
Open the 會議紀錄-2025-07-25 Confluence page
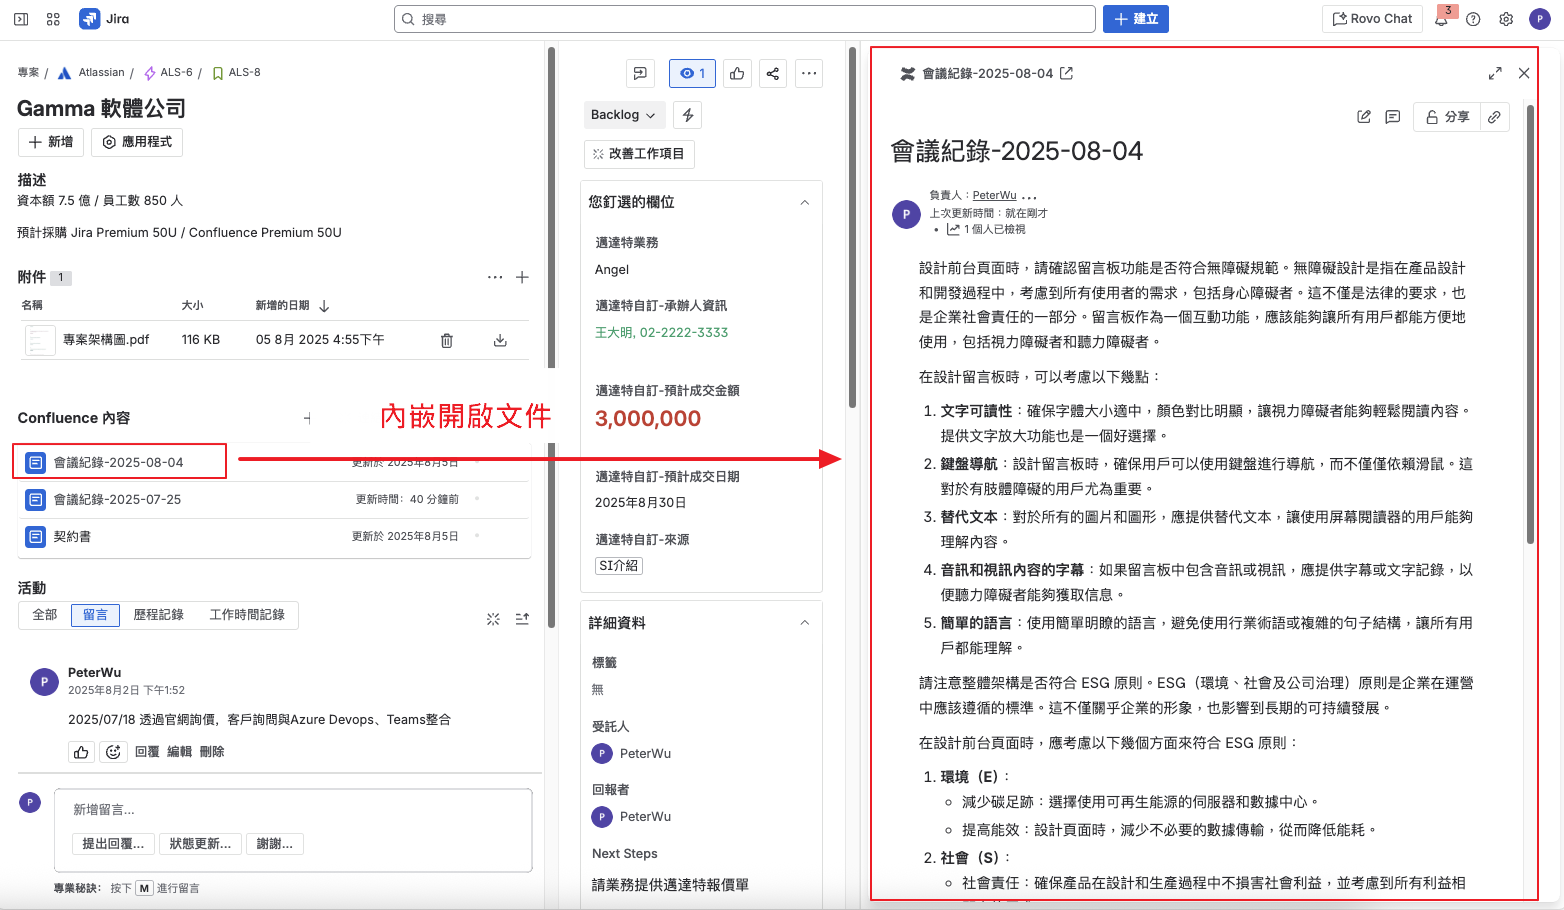(x=118, y=499)
